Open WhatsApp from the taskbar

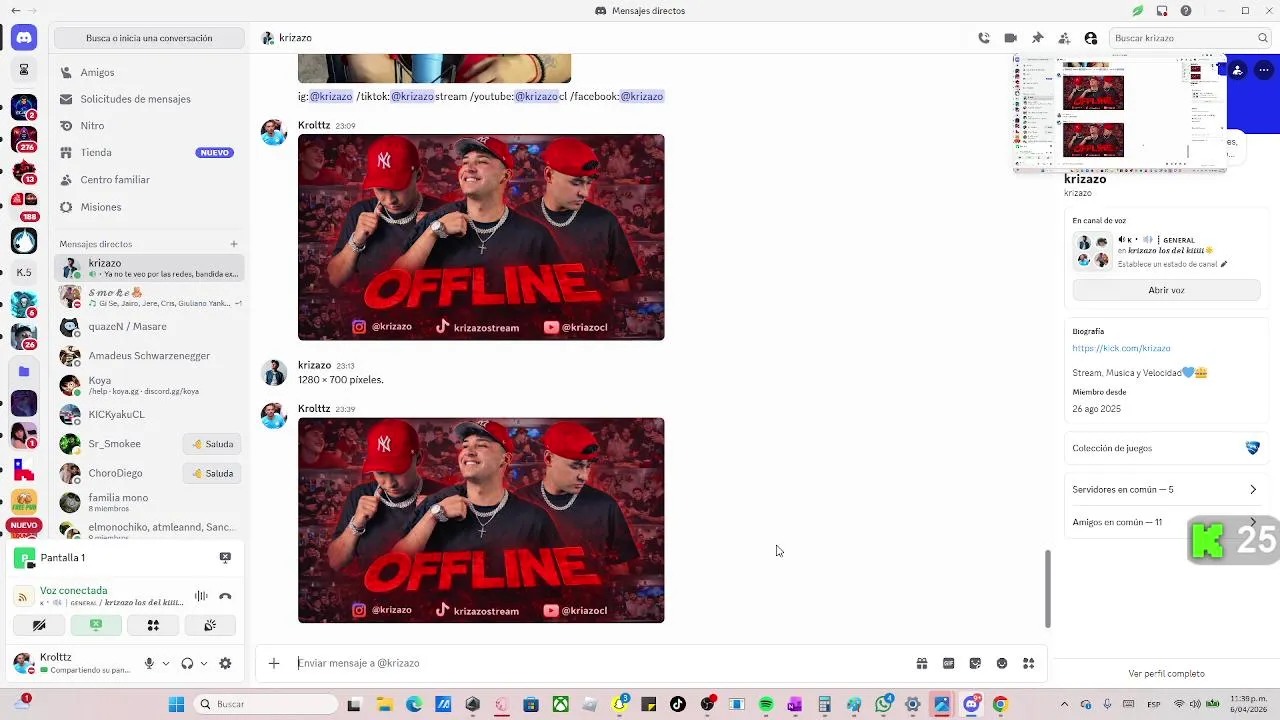click(883, 705)
